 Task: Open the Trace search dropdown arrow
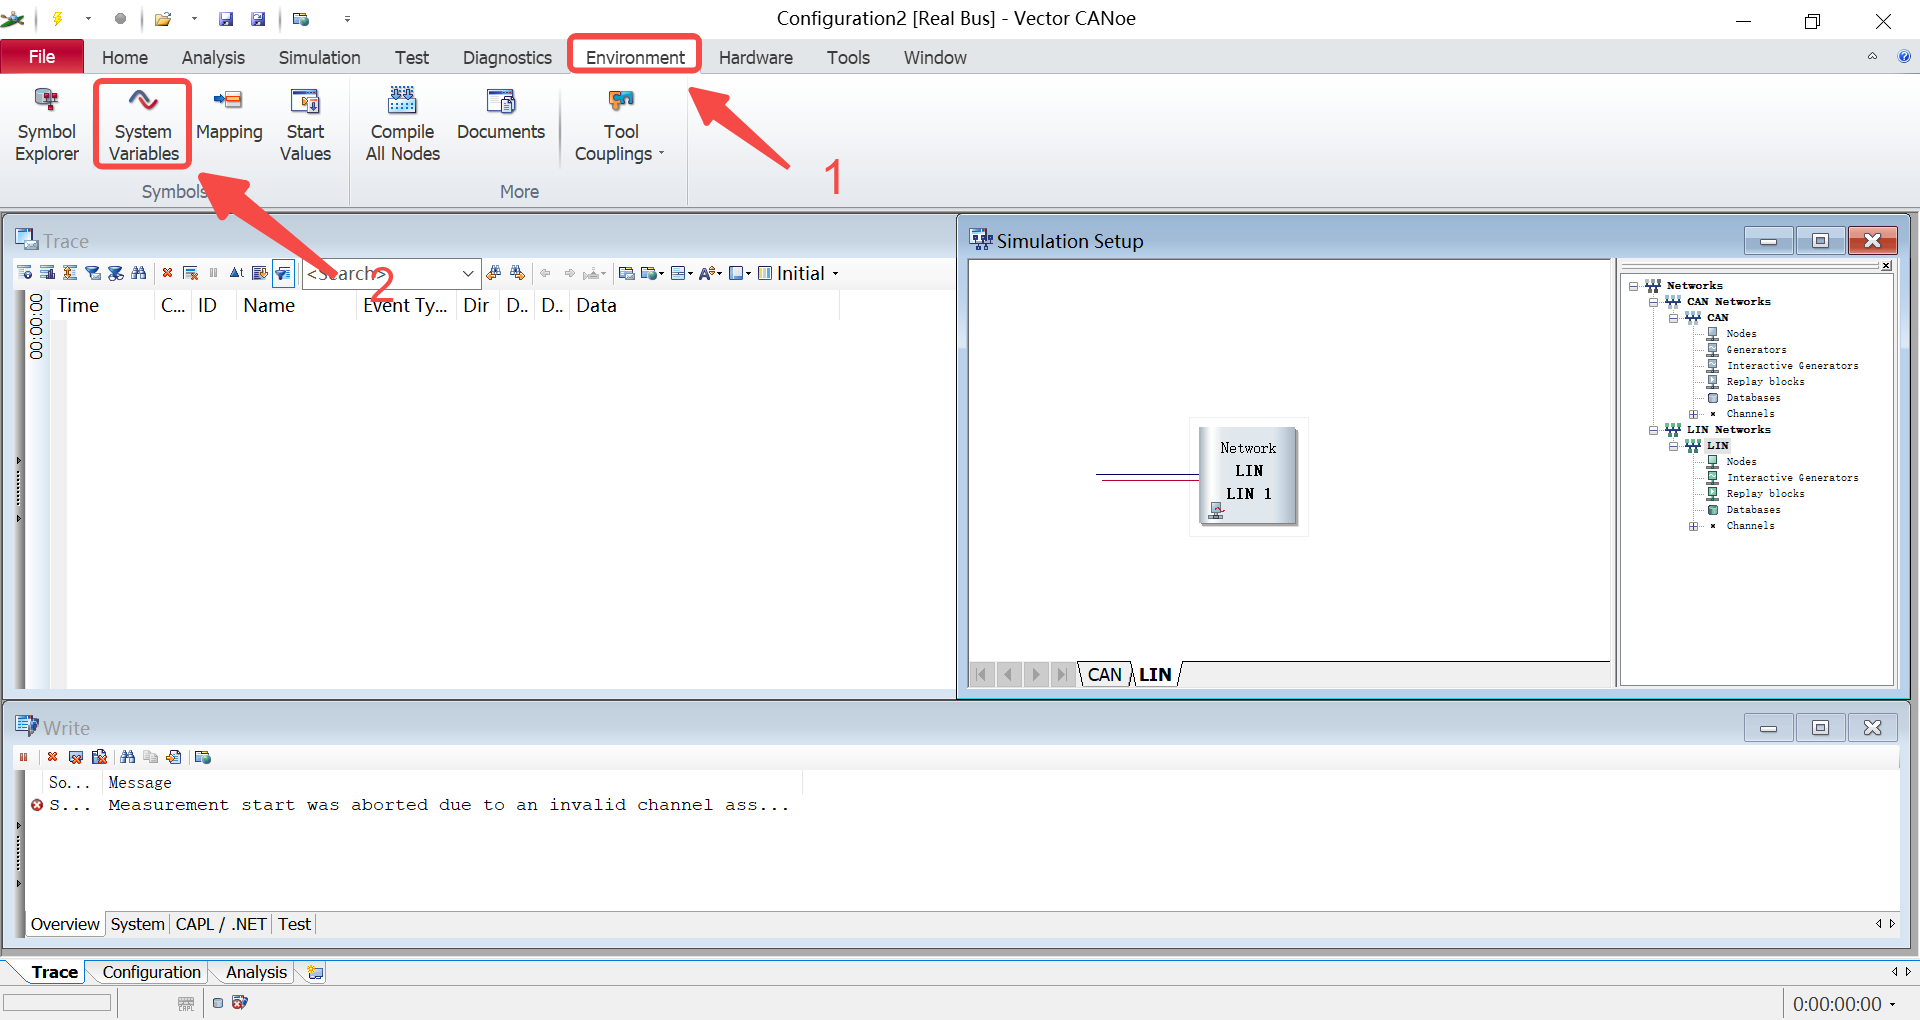pos(467,273)
